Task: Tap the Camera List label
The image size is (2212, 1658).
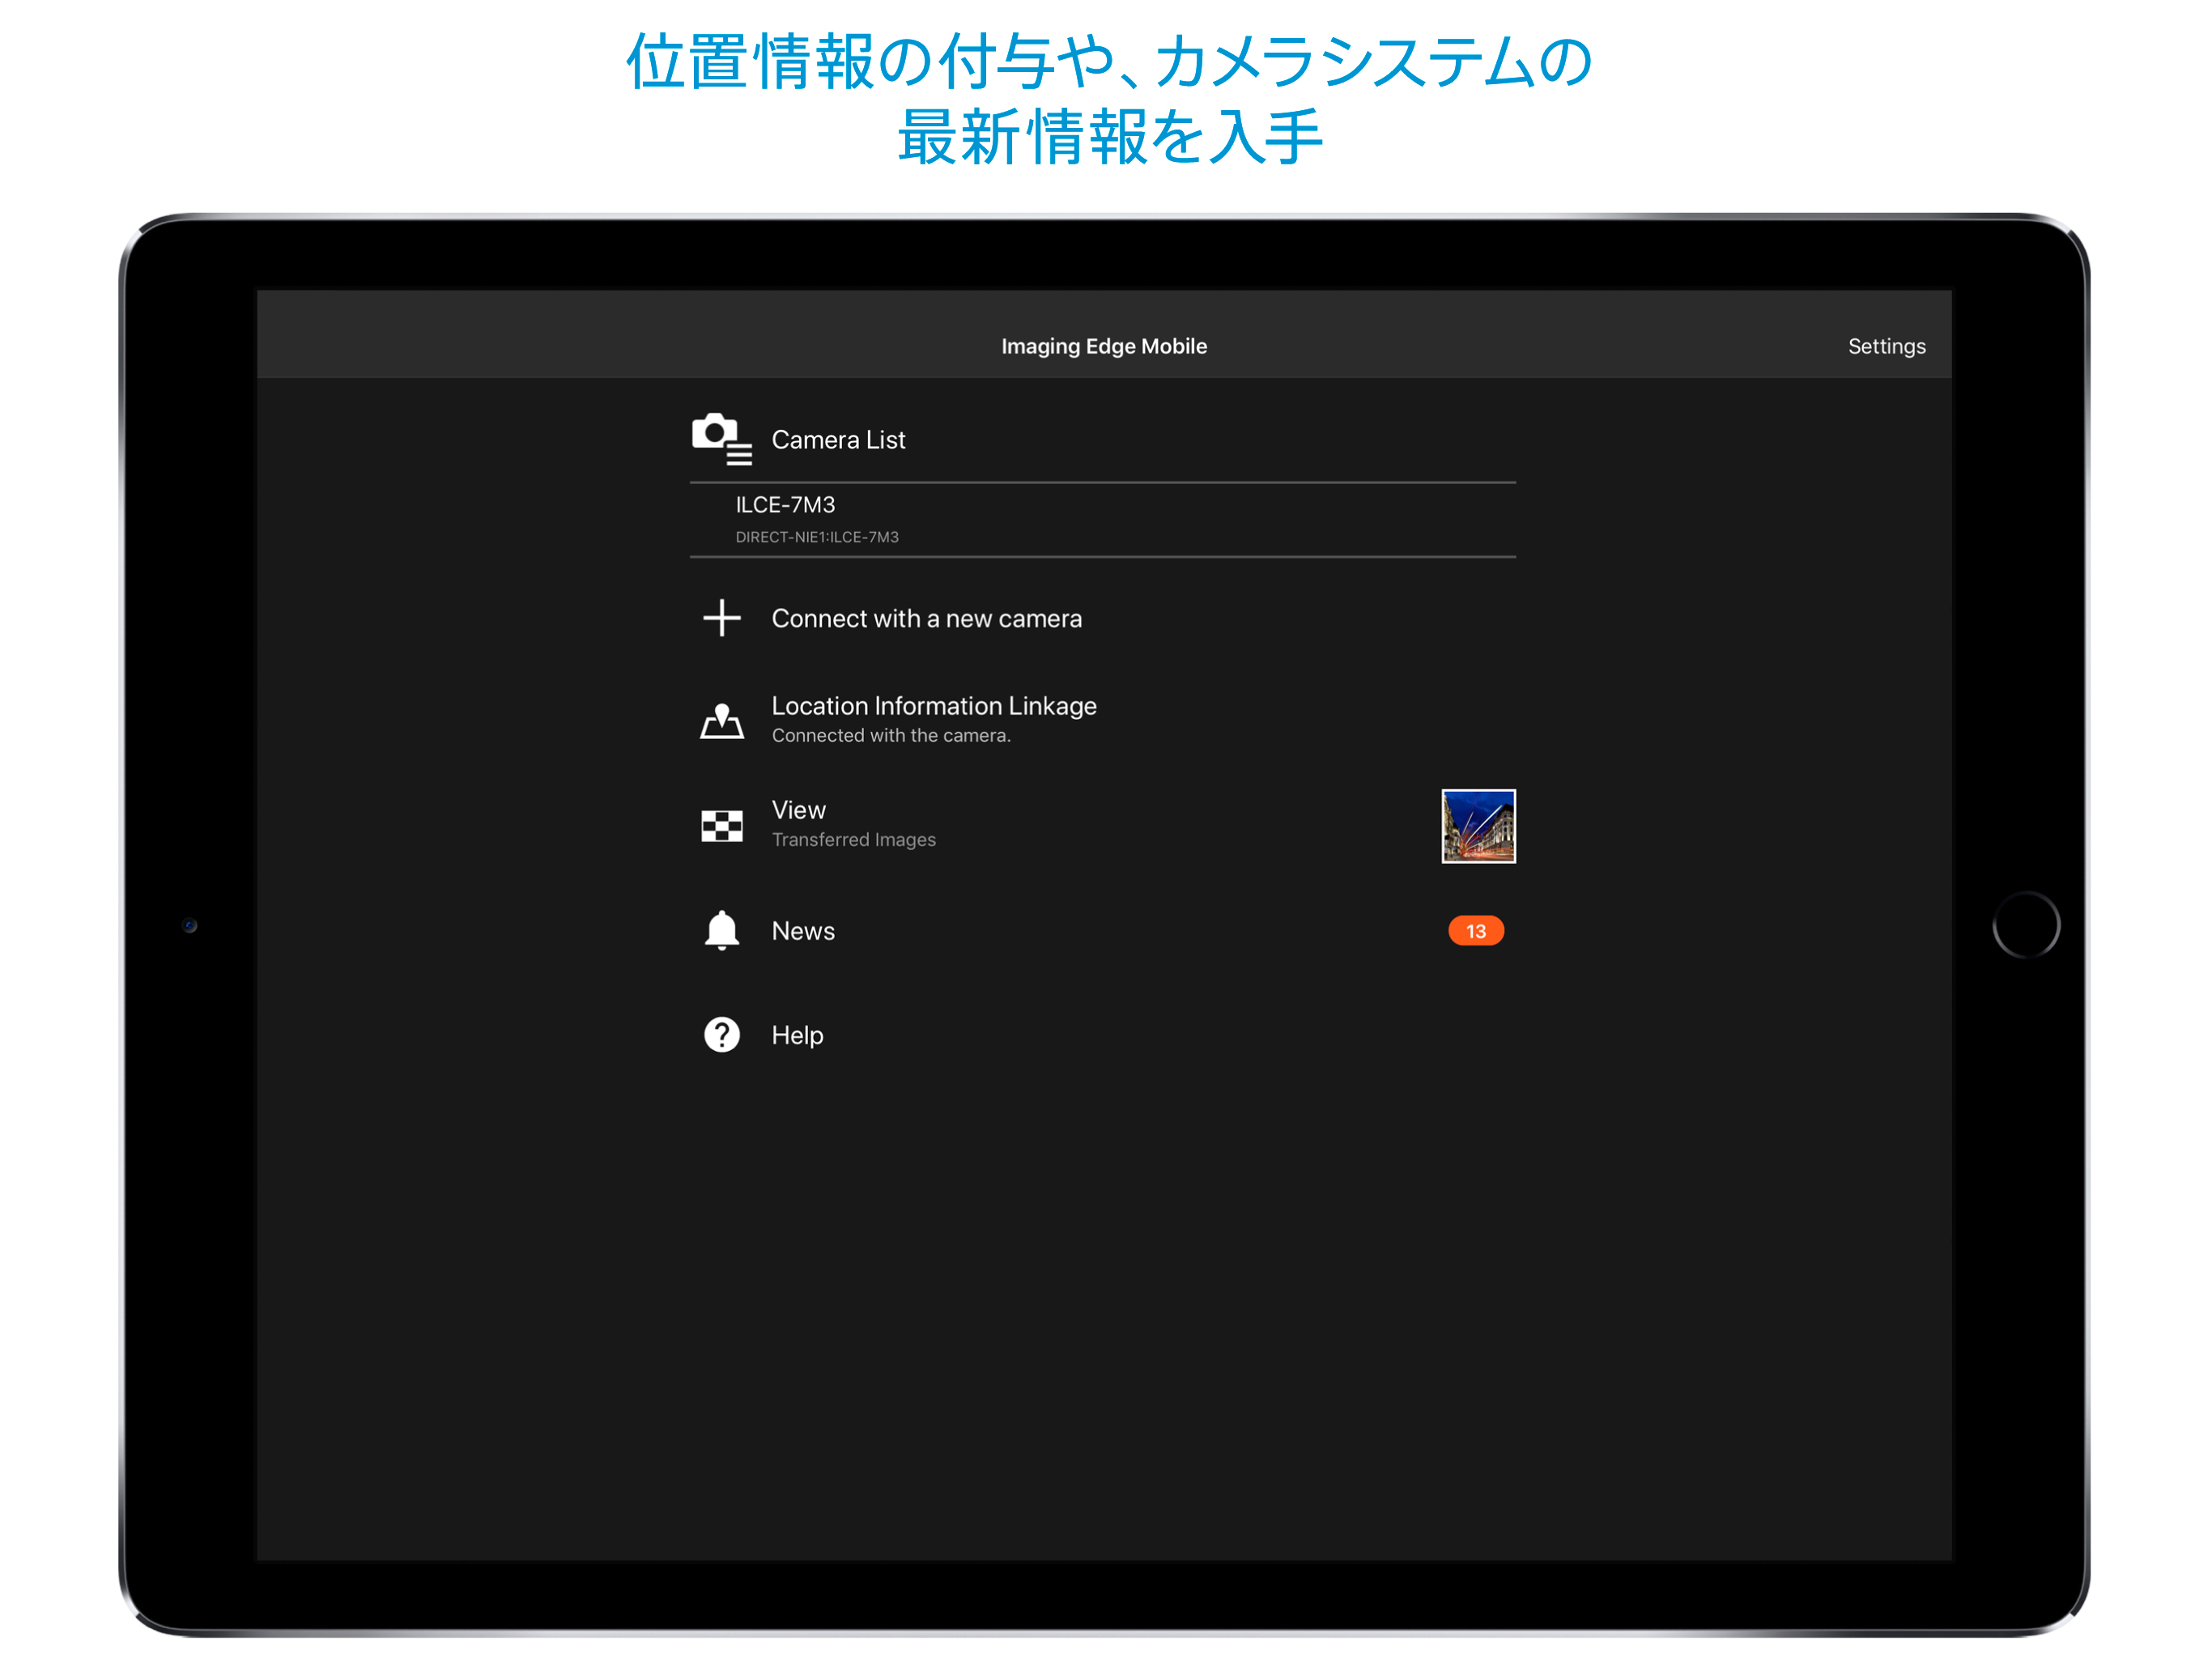Action: pyautogui.click(x=838, y=440)
